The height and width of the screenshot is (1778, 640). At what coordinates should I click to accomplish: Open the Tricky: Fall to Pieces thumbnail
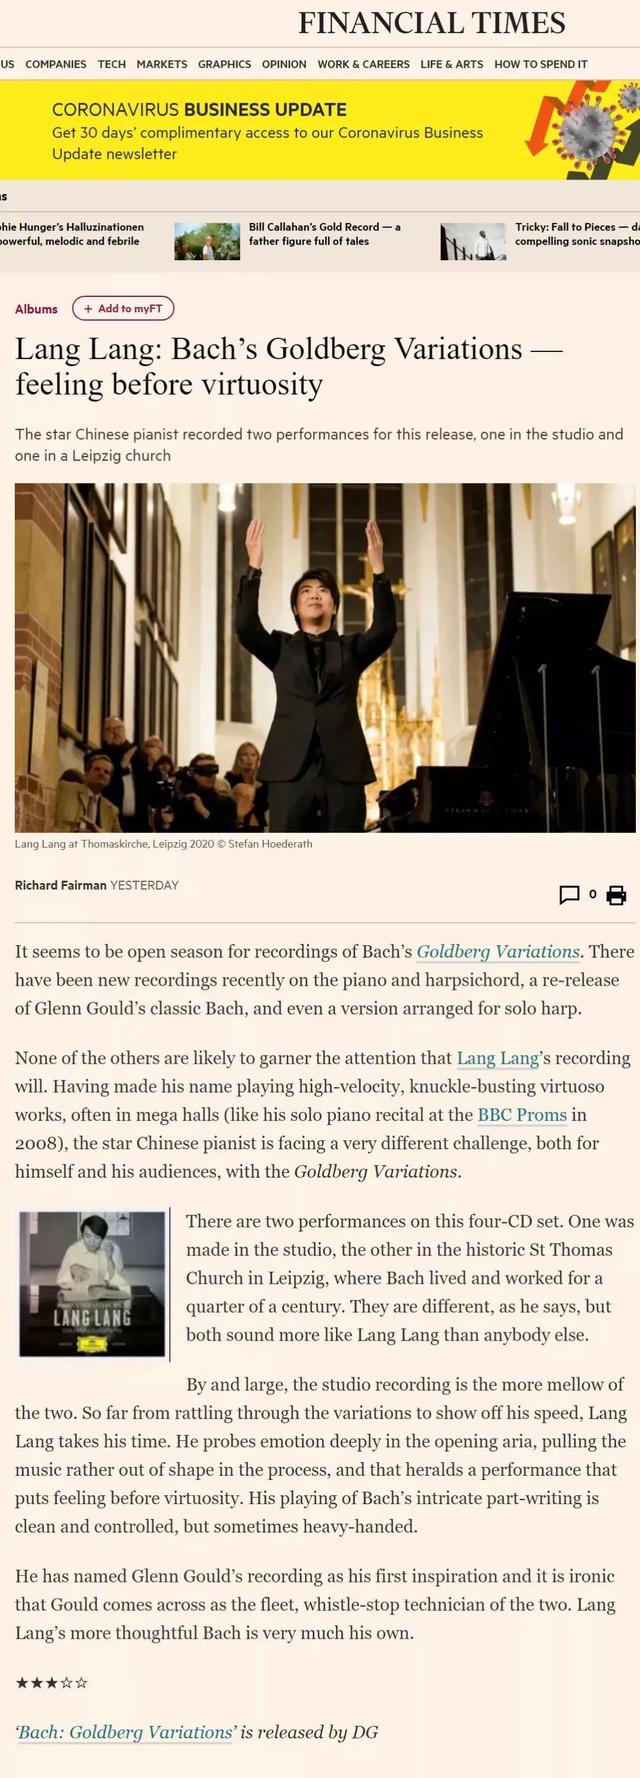click(x=473, y=241)
